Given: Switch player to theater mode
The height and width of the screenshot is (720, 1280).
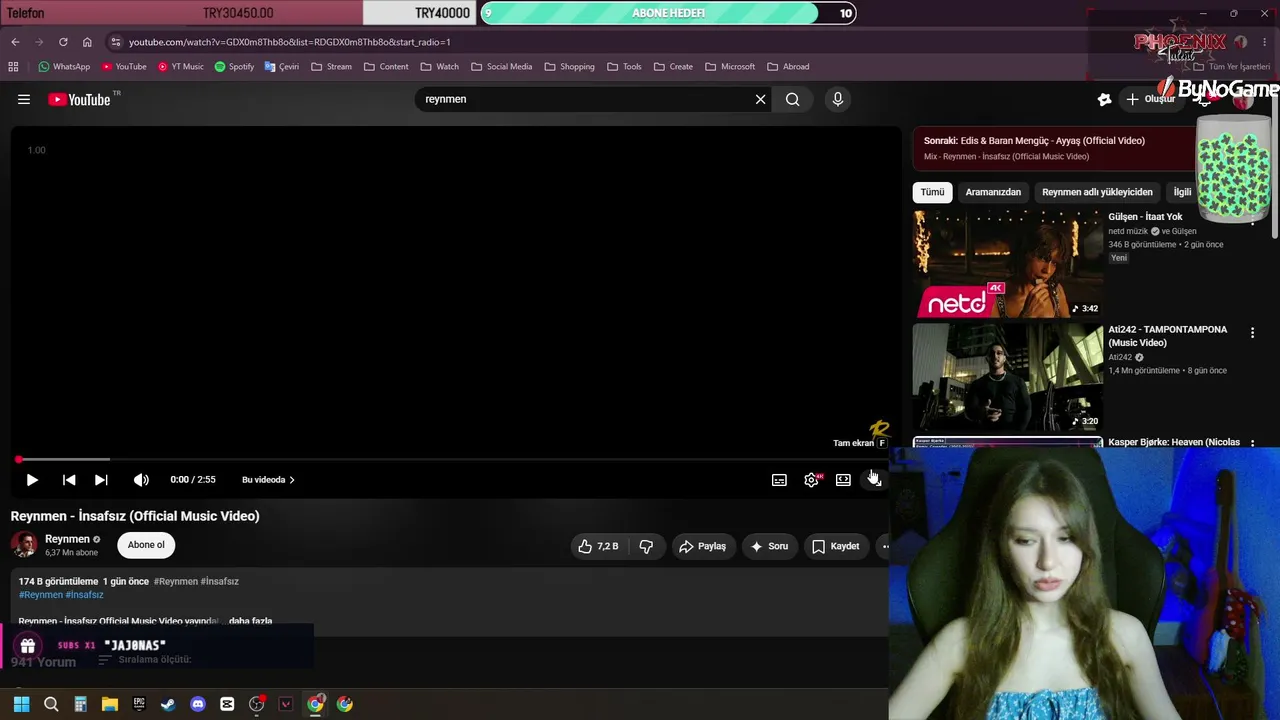Looking at the screenshot, I should [843, 480].
